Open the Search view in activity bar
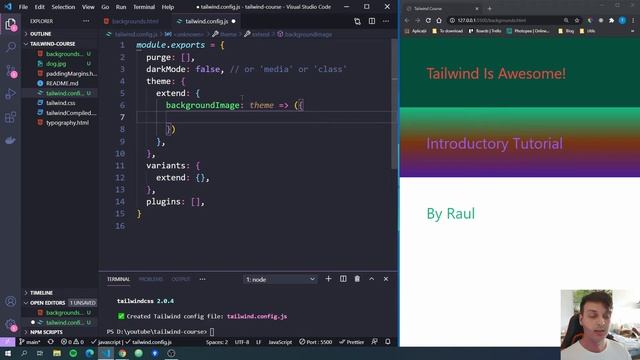Image resolution: width=640 pixels, height=360 pixels. [11, 47]
